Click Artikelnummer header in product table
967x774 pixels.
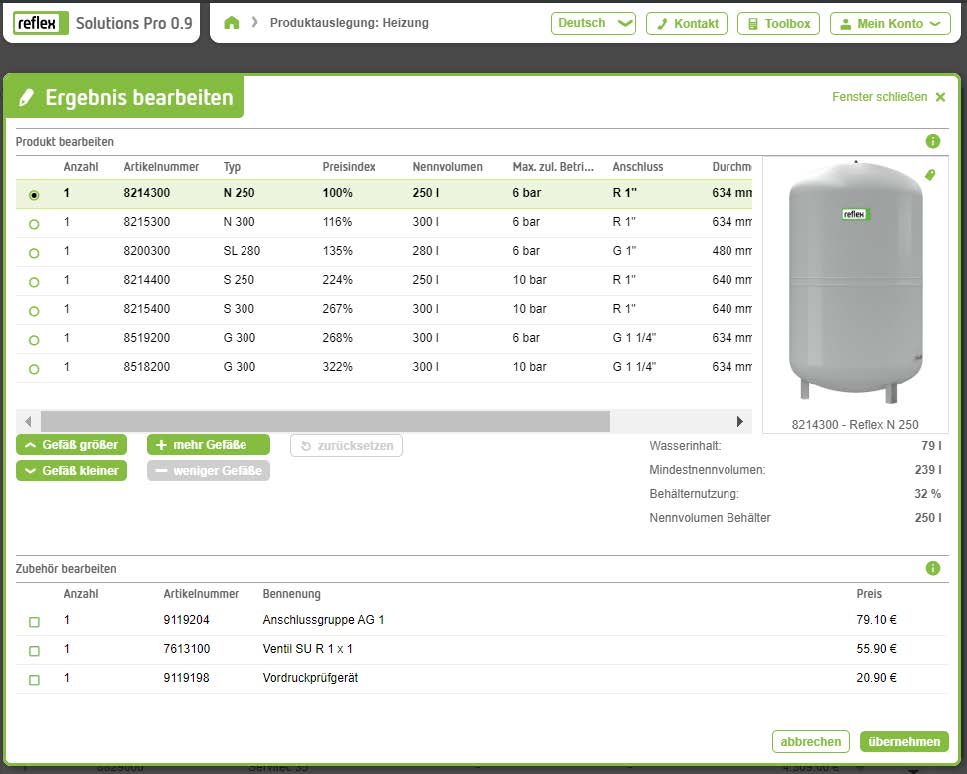tap(161, 167)
